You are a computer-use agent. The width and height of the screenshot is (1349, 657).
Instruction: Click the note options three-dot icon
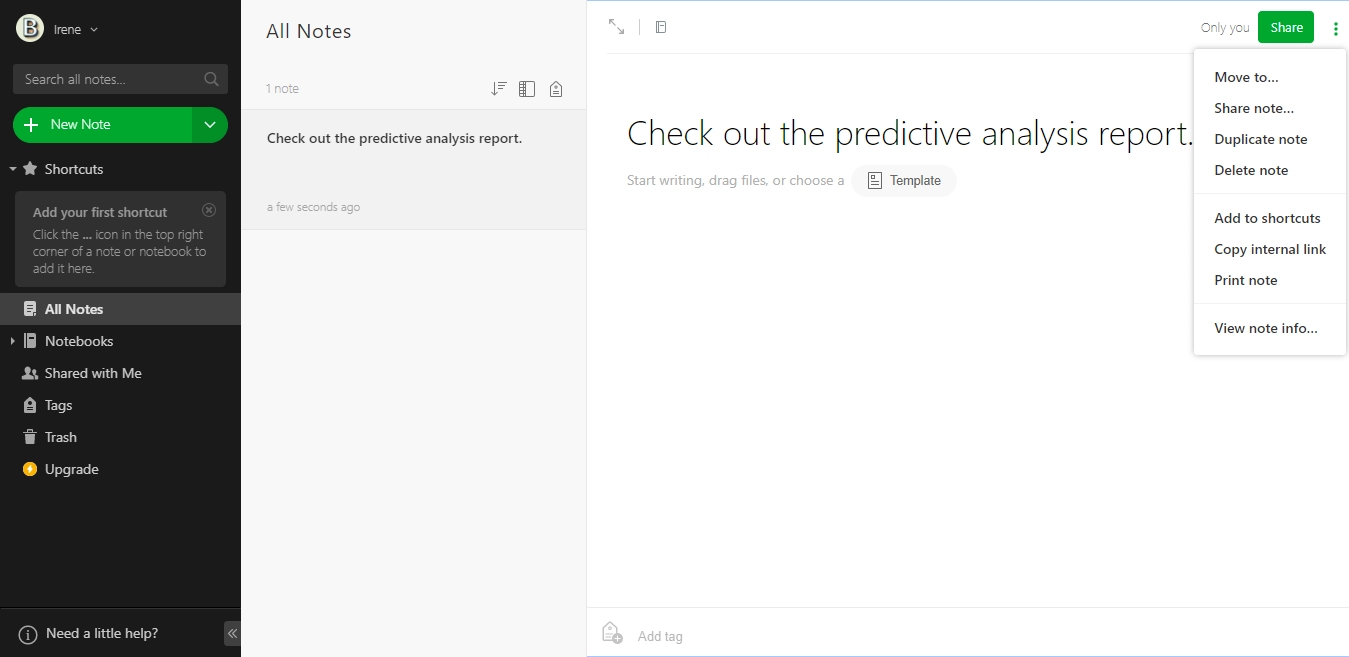click(x=1335, y=27)
